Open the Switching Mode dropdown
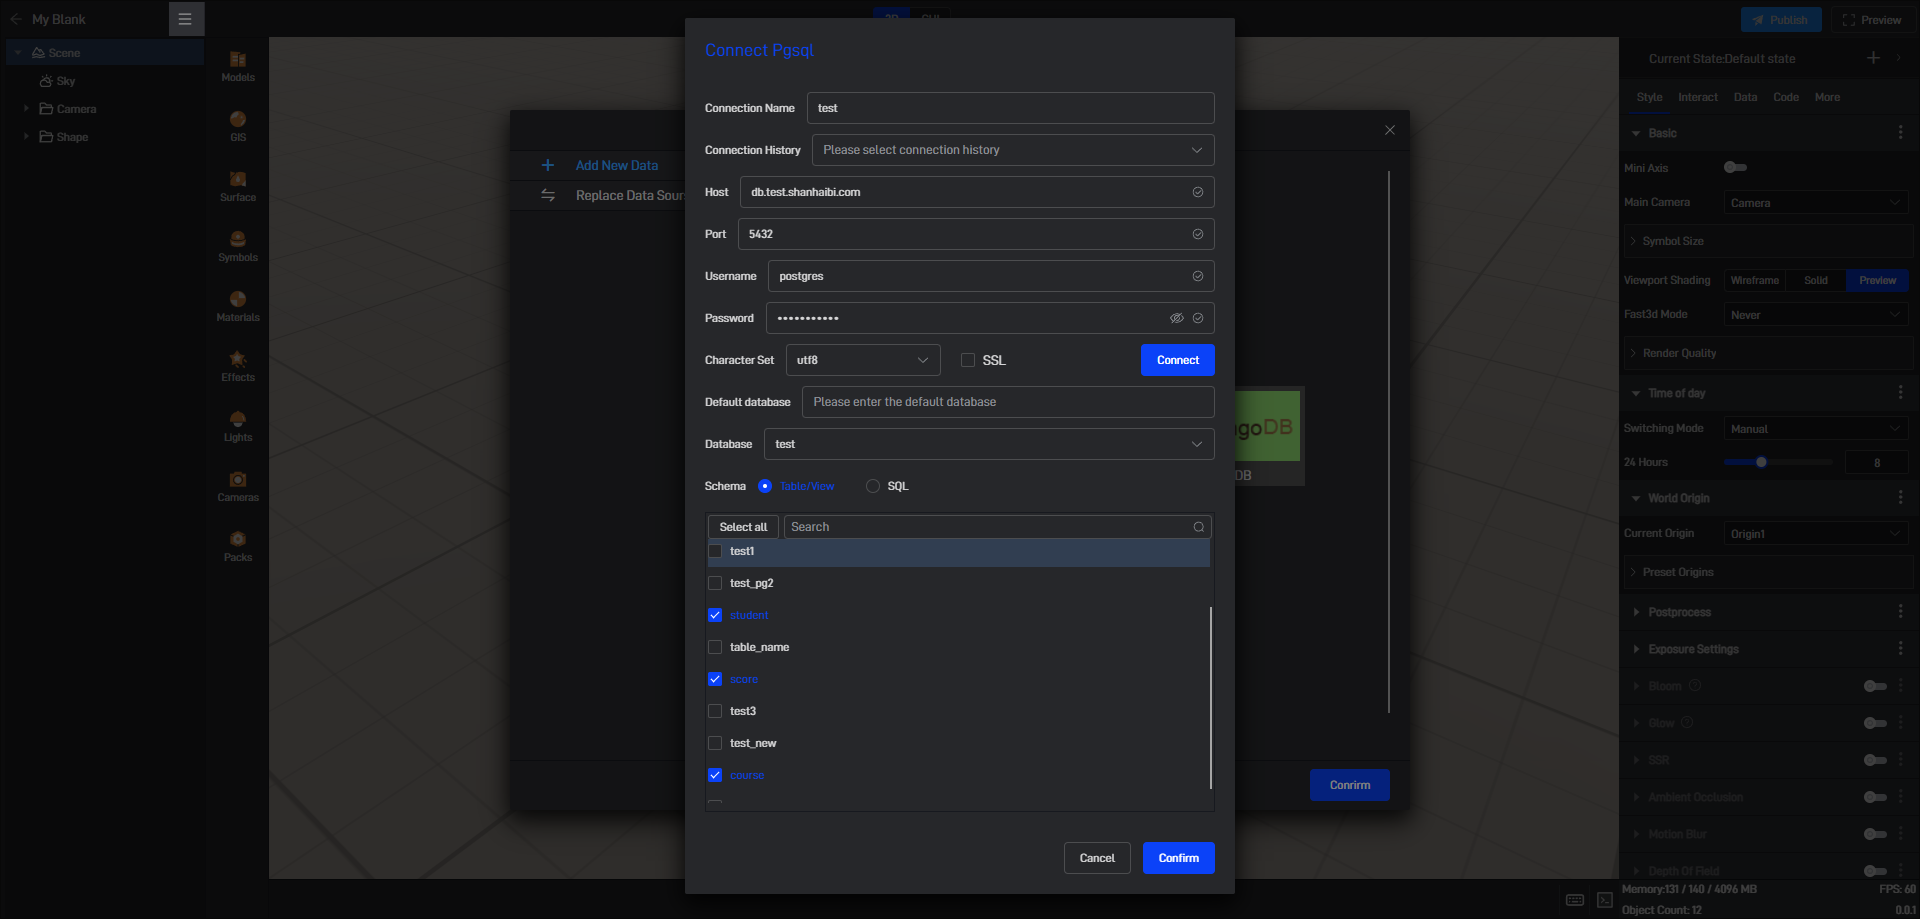Image resolution: width=1920 pixels, height=919 pixels. (x=1815, y=429)
